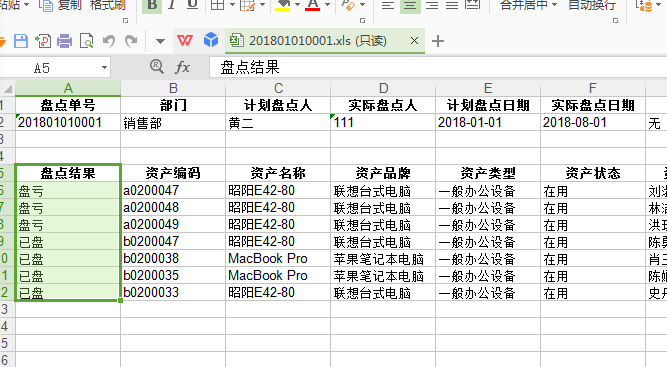Align text to the left
This screenshot has height=367, width=667.
388,5
